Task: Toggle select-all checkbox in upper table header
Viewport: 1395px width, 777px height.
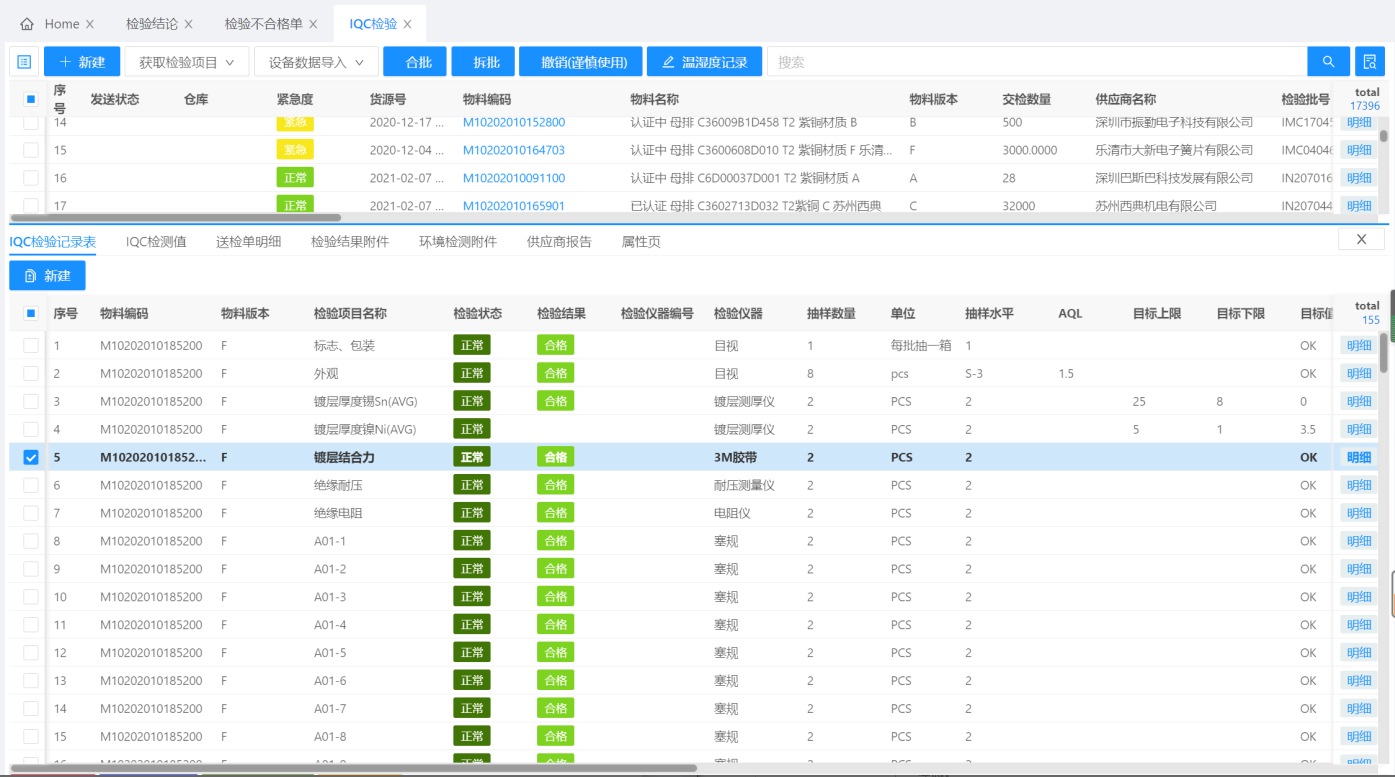Action: pyautogui.click(x=31, y=100)
